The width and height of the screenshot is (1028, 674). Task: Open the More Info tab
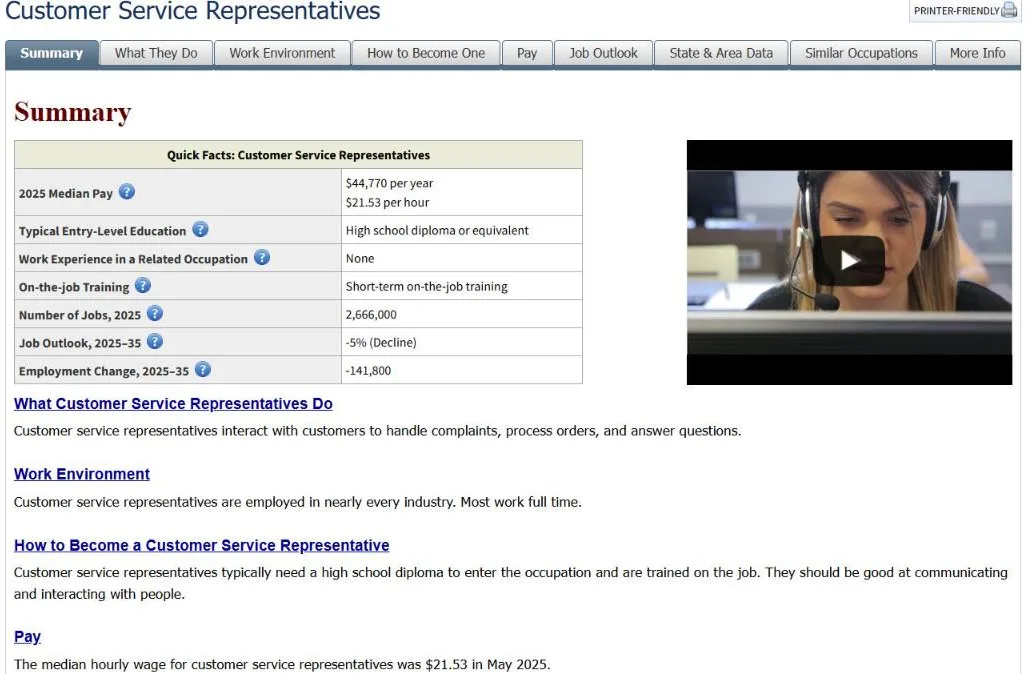[978, 54]
